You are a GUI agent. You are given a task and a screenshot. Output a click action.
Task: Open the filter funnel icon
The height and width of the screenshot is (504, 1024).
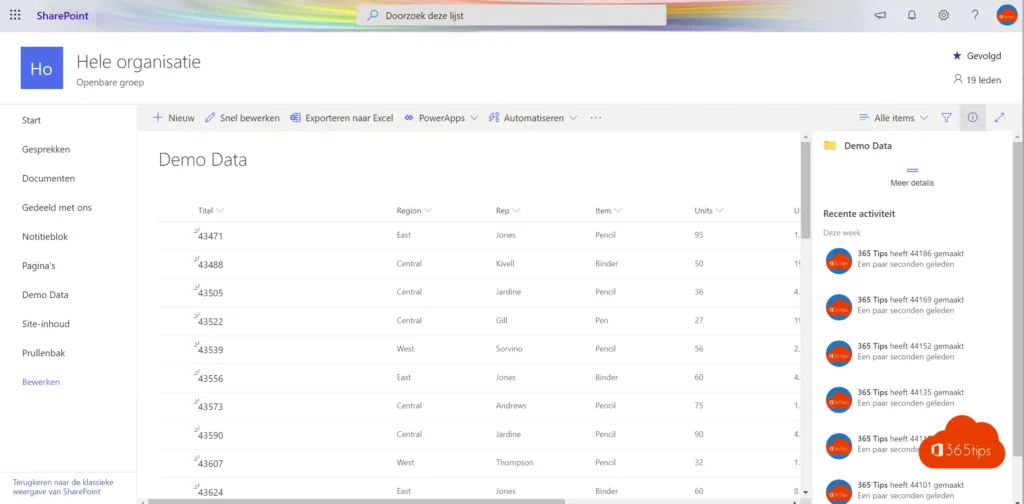point(946,118)
